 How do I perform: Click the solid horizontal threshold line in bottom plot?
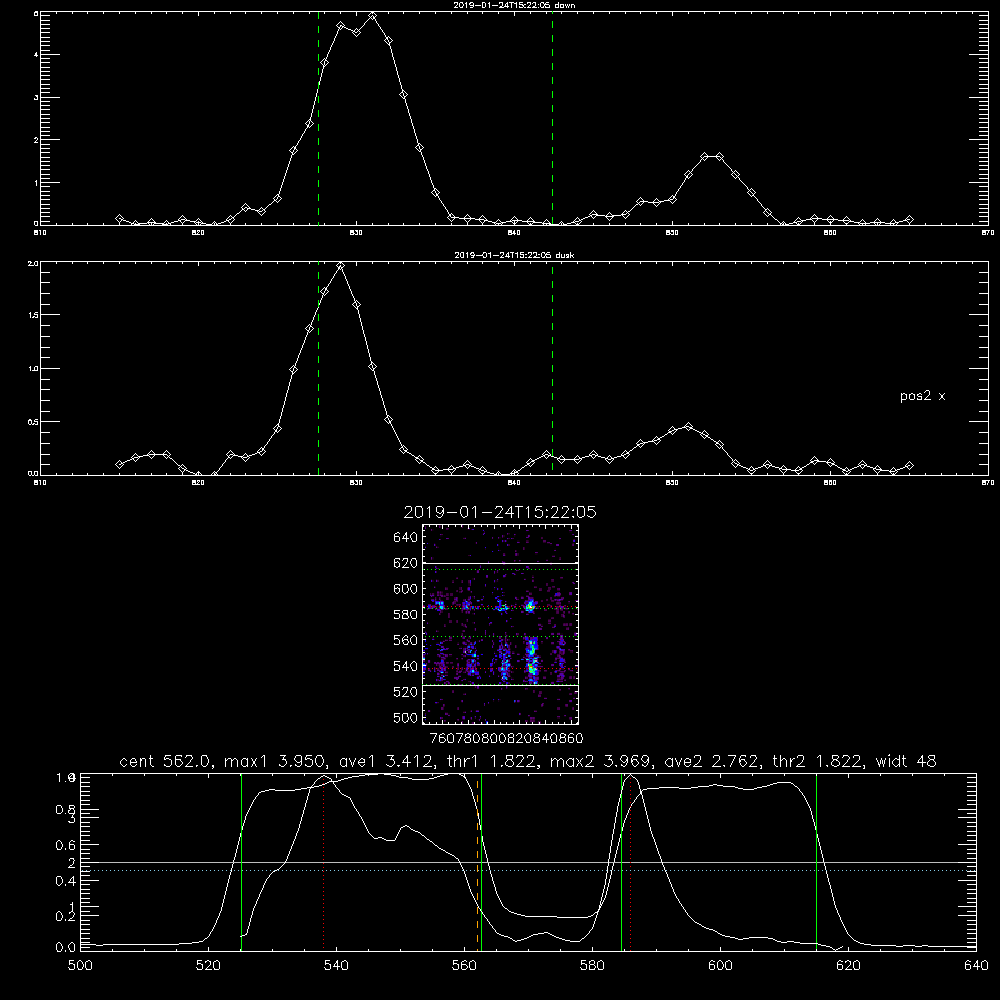click(x=528, y=862)
